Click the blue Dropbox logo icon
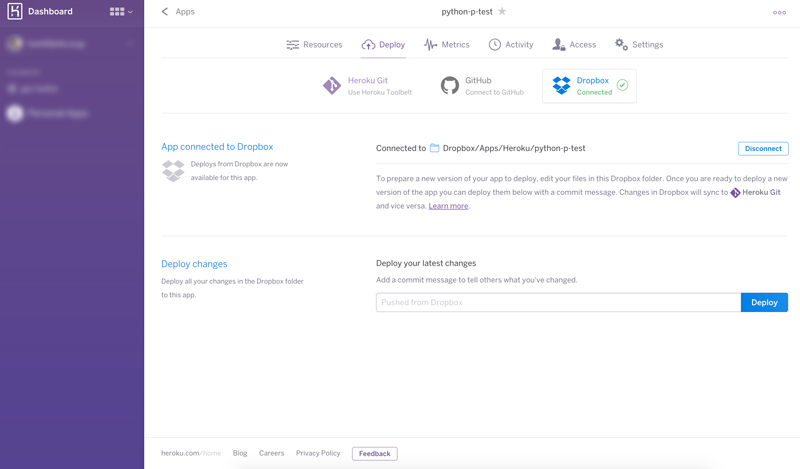Viewport: 800px width, 469px height. [x=561, y=85]
